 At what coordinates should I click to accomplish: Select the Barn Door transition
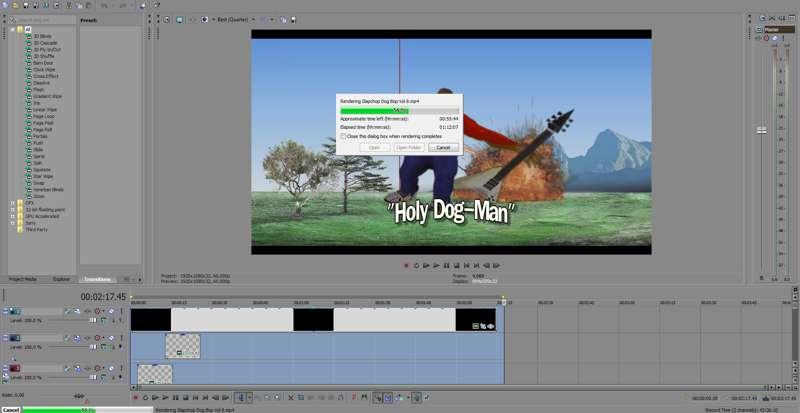point(43,63)
